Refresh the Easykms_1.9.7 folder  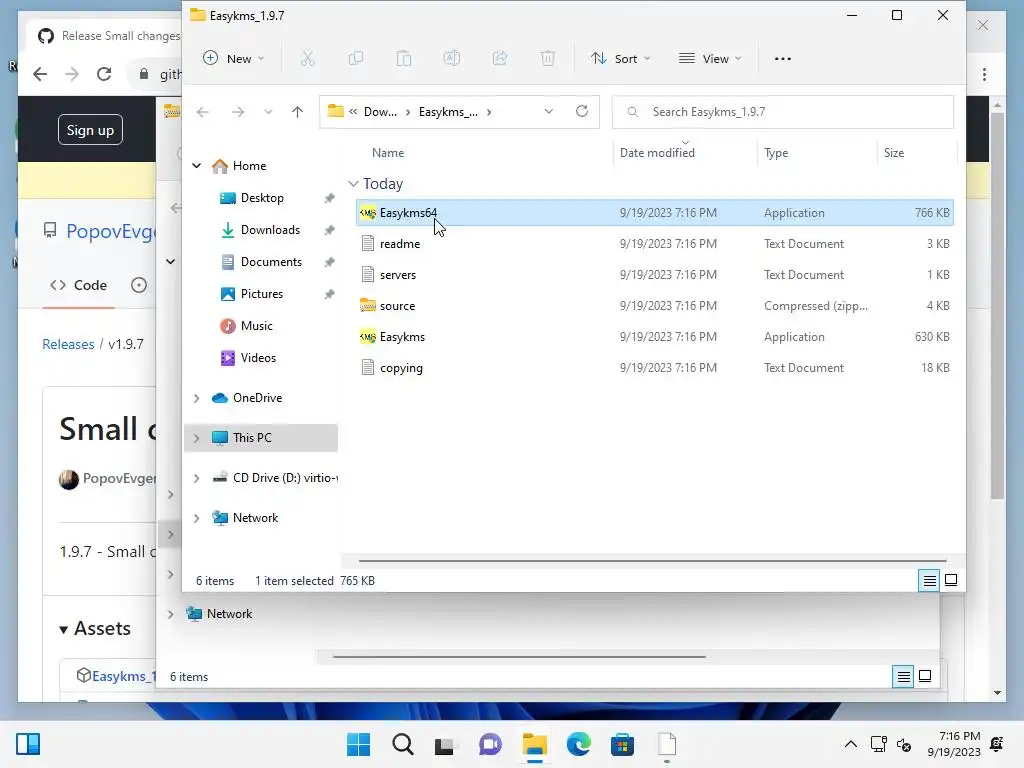click(x=582, y=112)
